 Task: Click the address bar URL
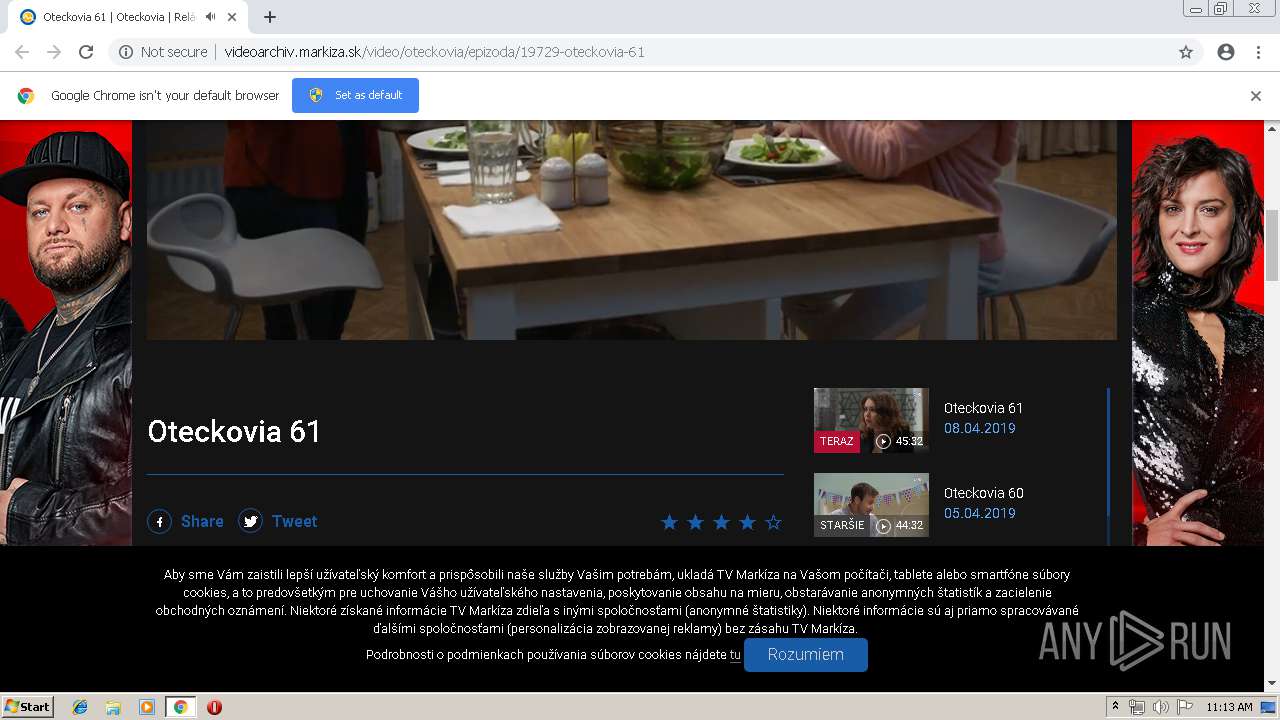(434, 52)
